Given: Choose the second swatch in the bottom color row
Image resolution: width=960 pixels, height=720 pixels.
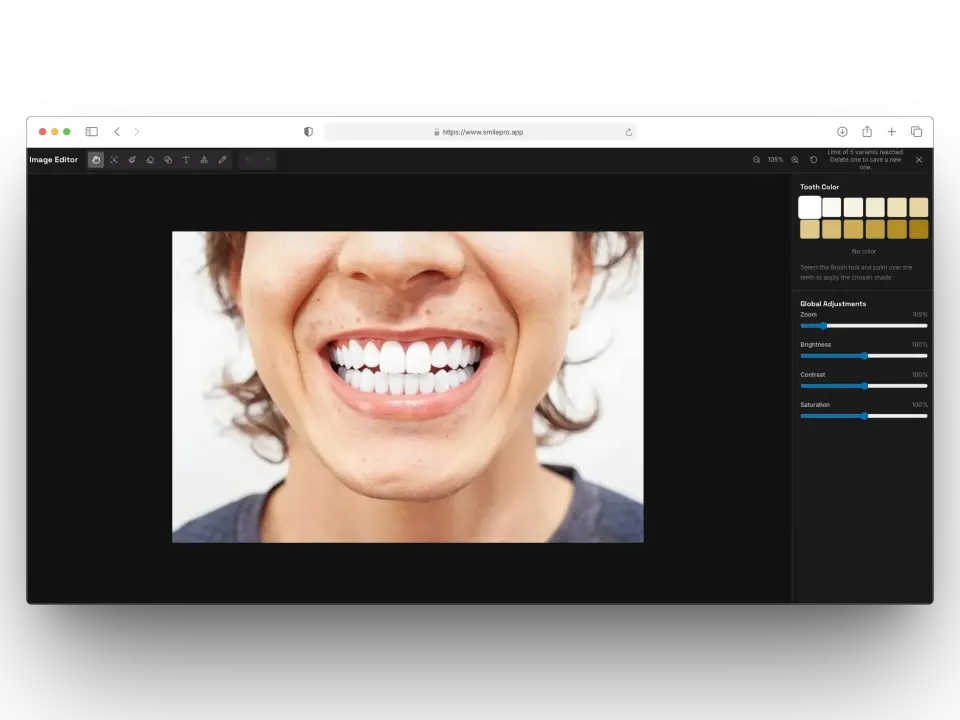Looking at the screenshot, I should pyautogui.click(x=831, y=230).
